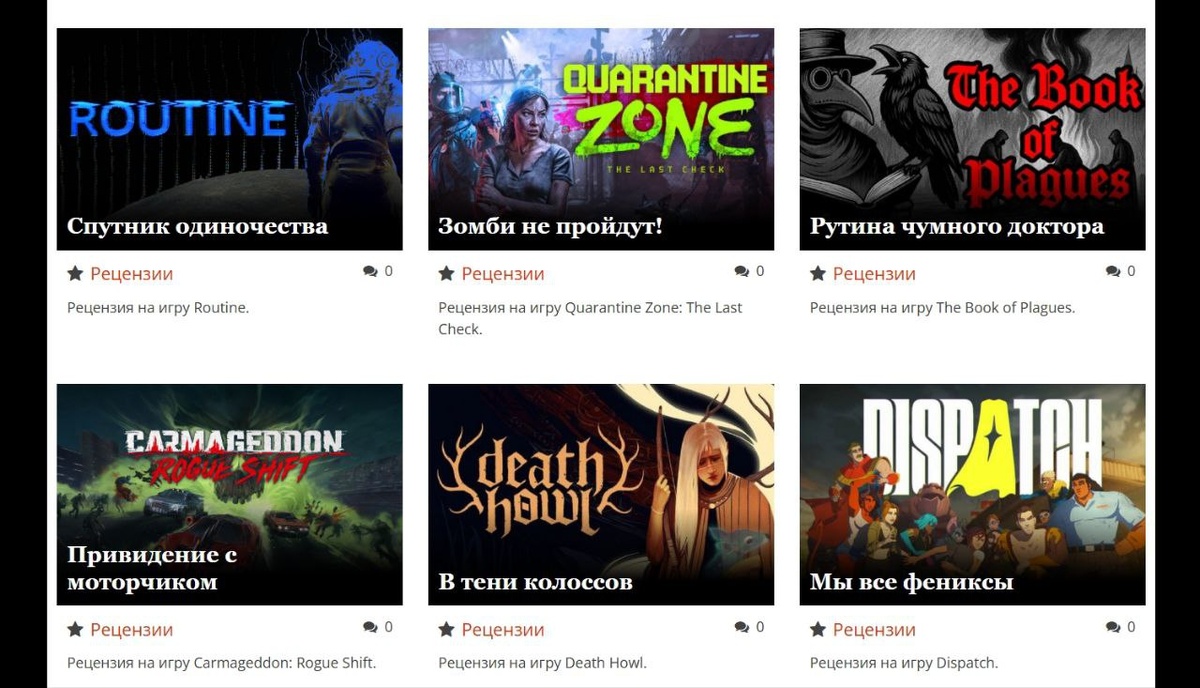Open the article В тени колоссов

pyautogui.click(x=535, y=582)
